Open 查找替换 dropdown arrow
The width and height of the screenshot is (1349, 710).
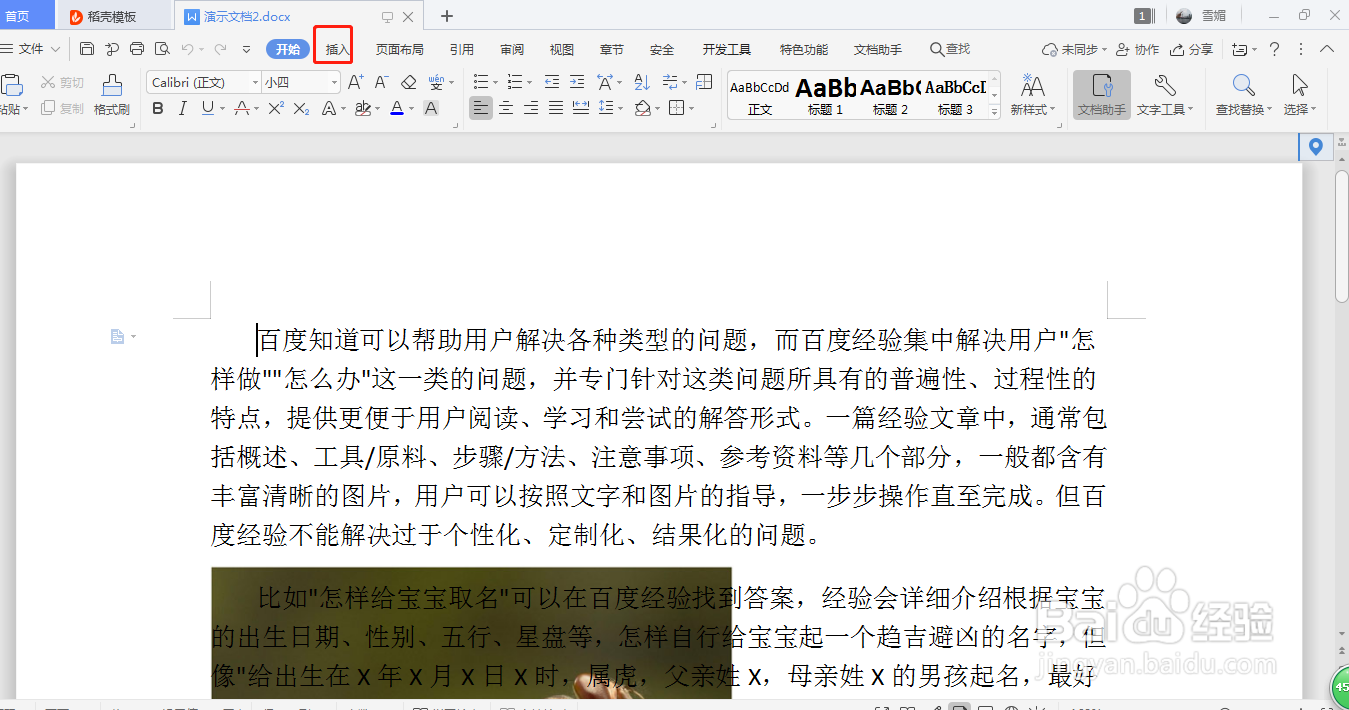pyautogui.click(x=1269, y=110)
